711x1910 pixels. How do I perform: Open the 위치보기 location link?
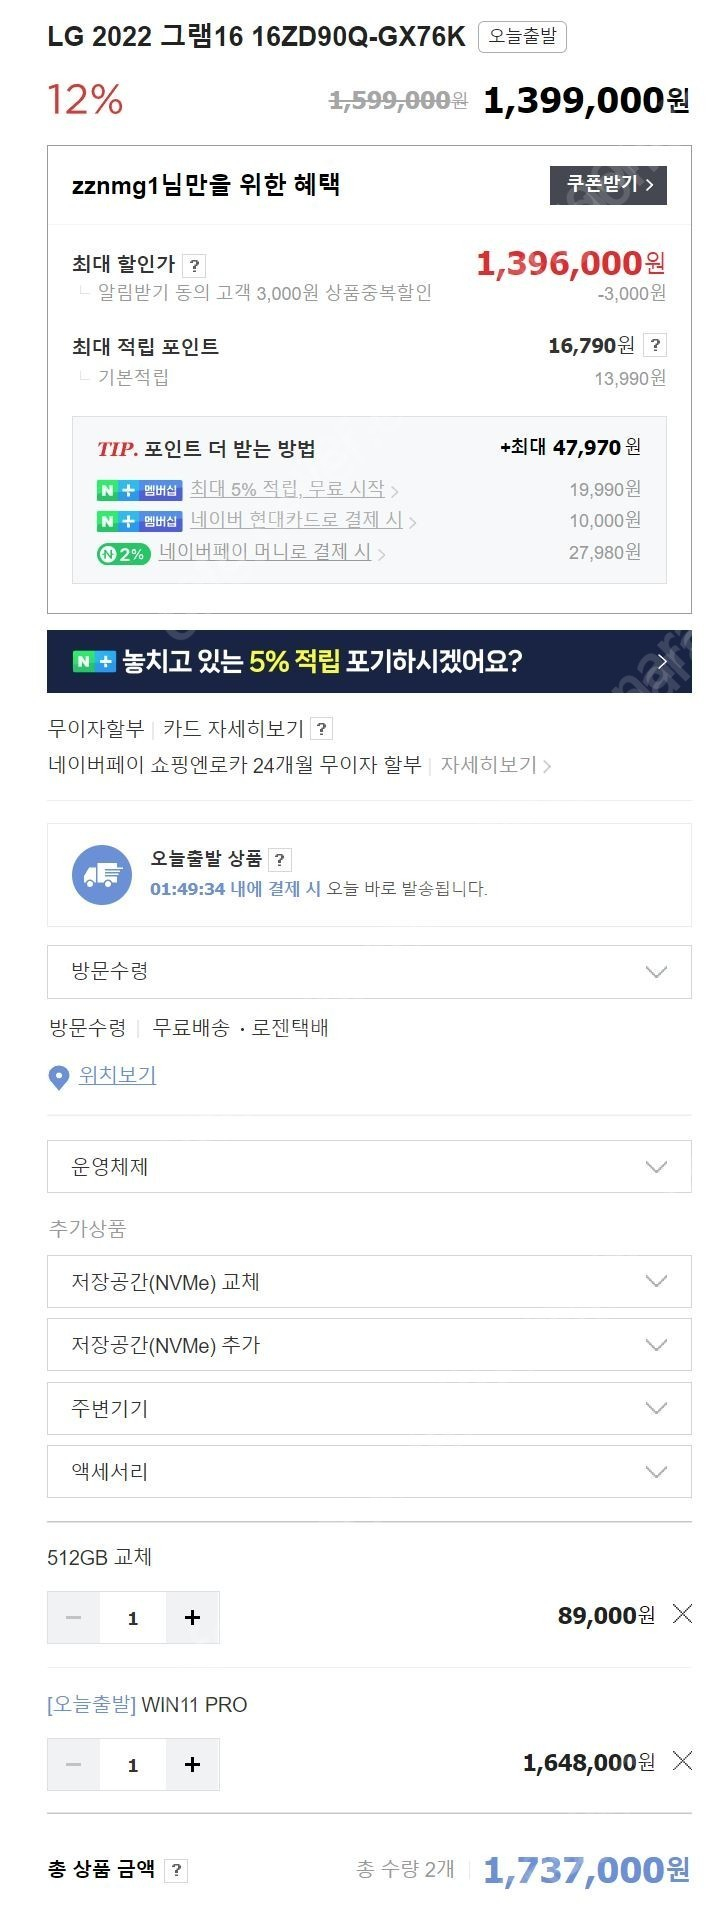[116, 1075]
